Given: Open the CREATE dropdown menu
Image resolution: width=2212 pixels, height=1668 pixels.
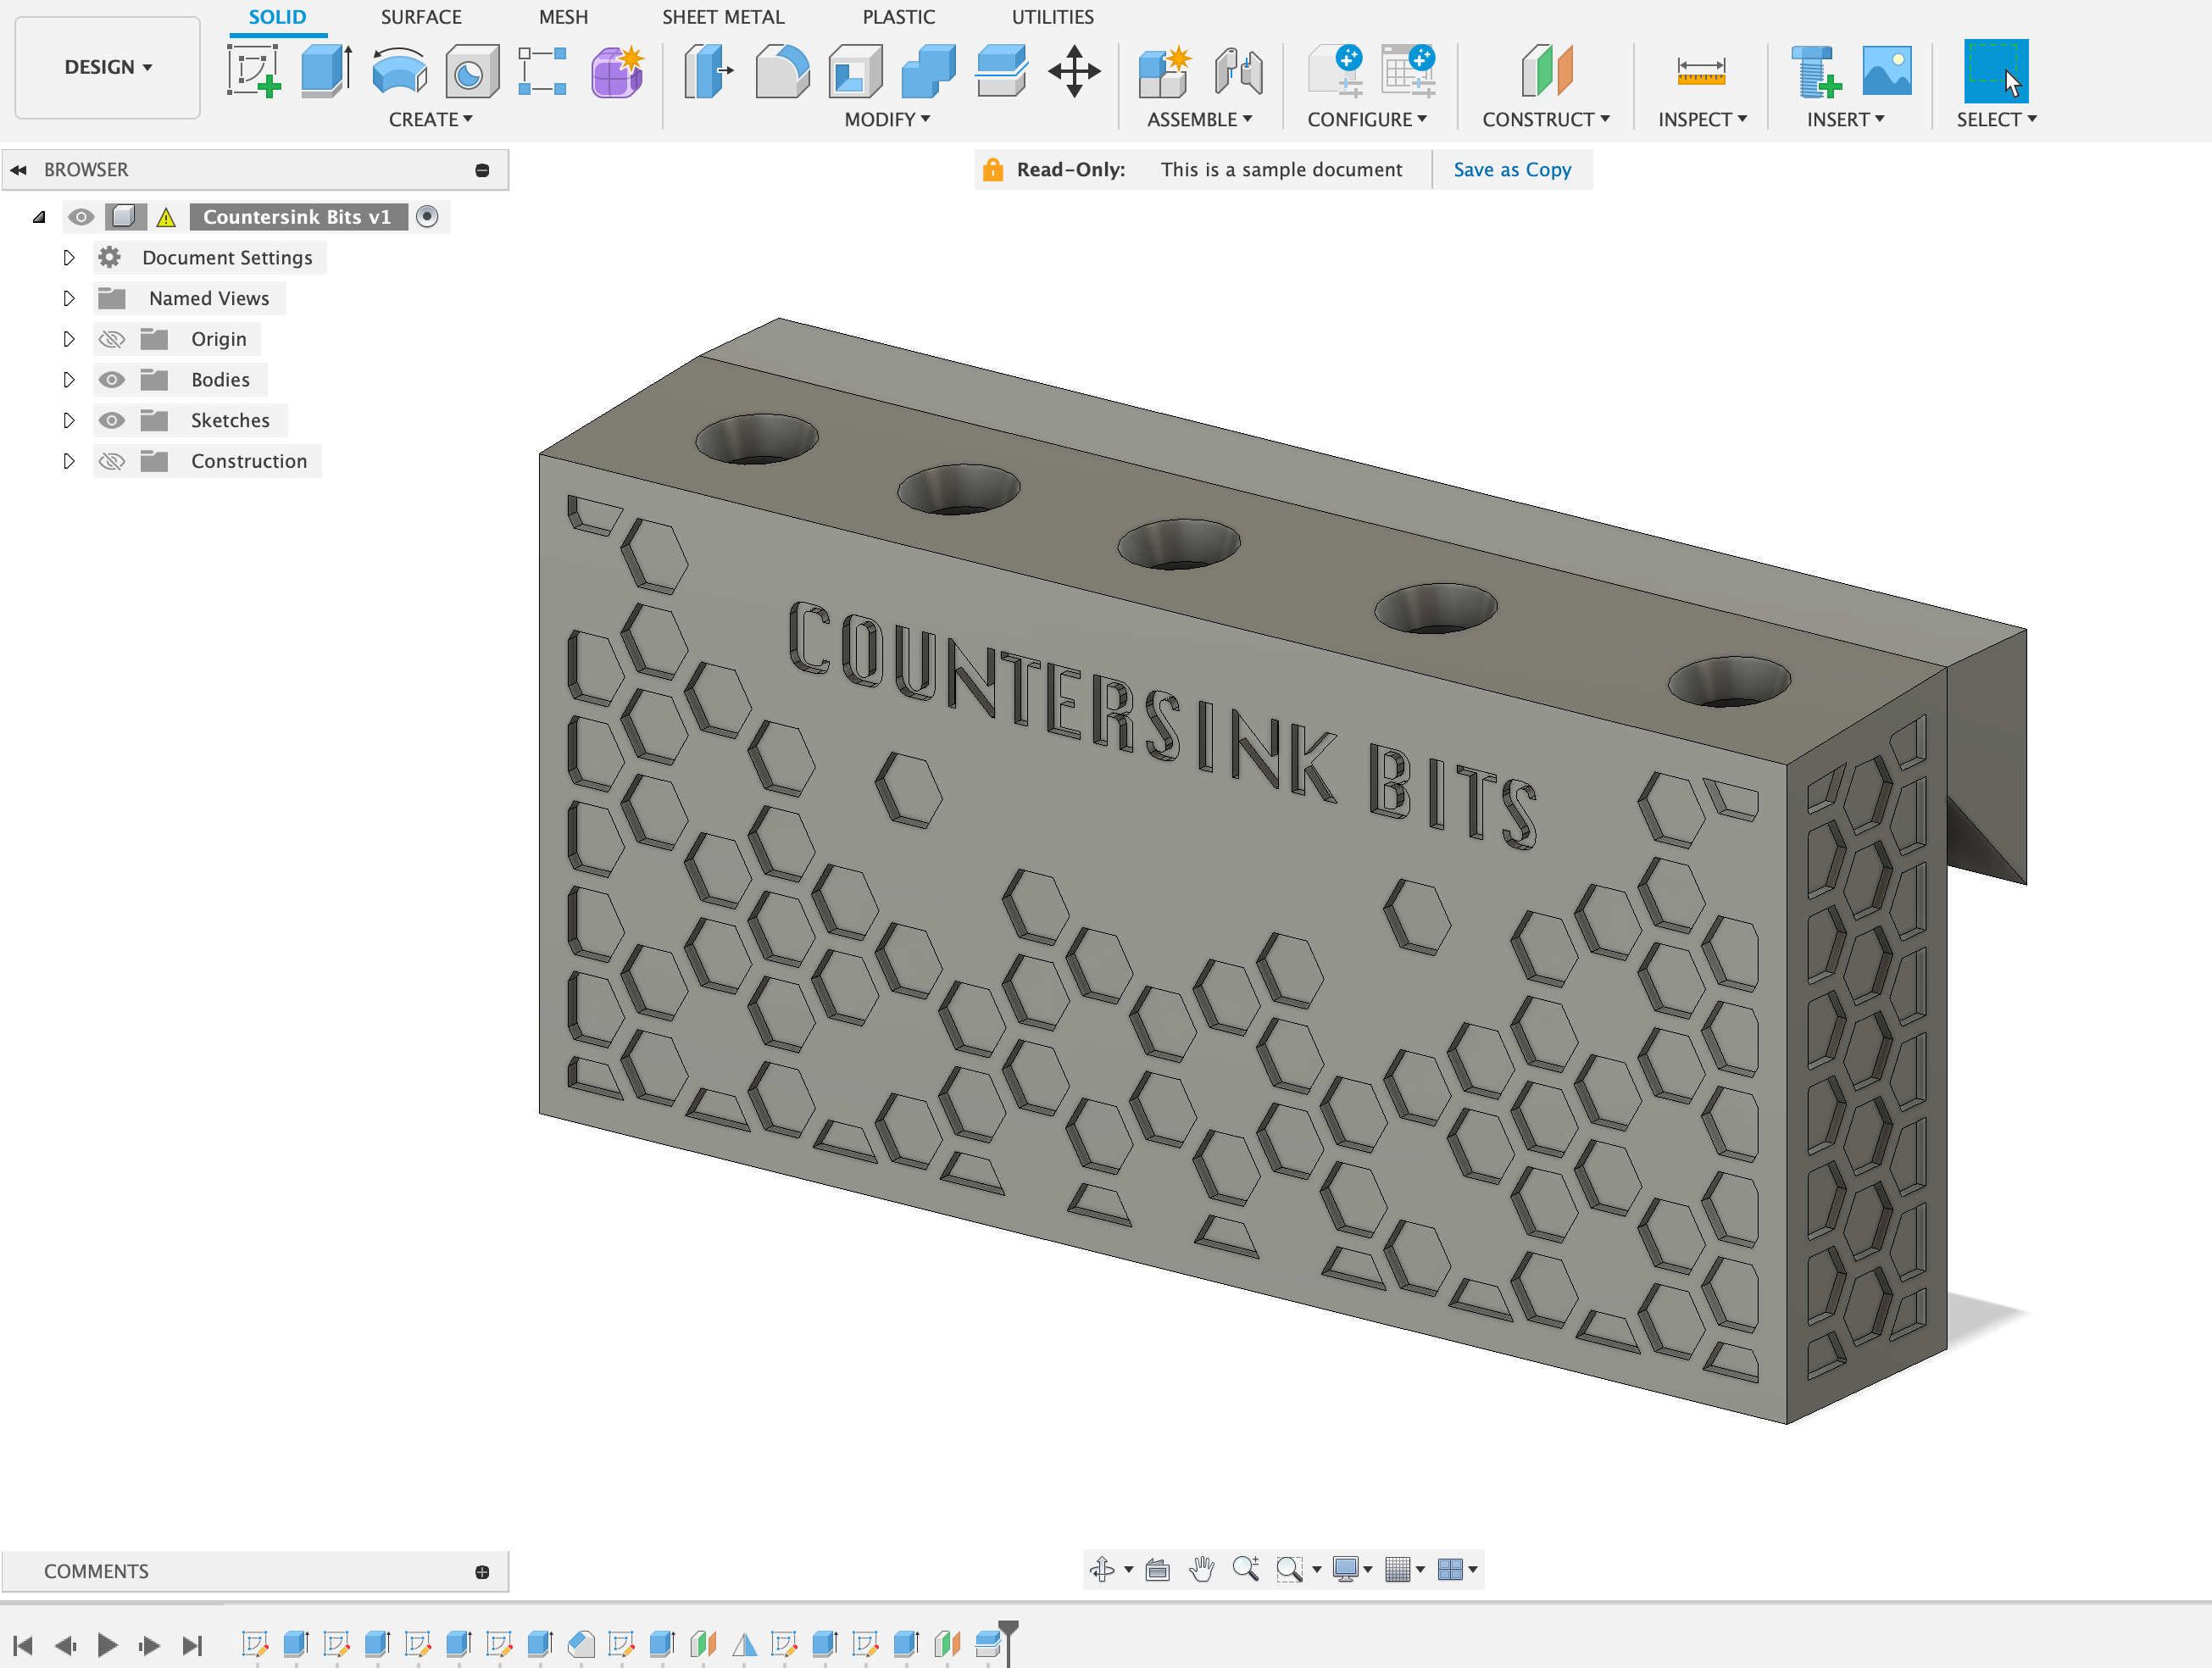Looking at the screenshot, I should 431,119.
